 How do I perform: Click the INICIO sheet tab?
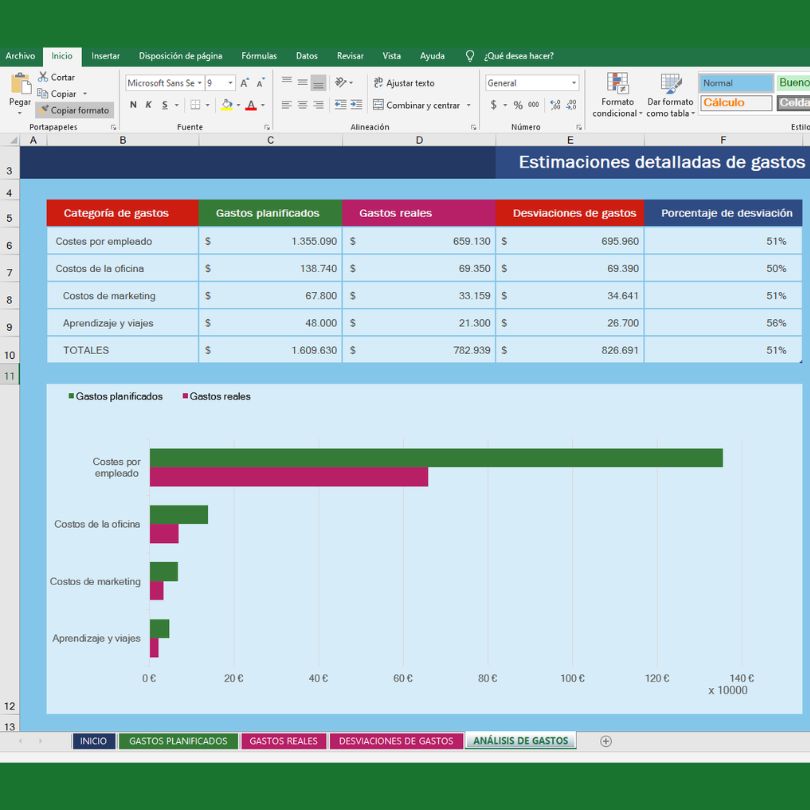coord(93,741)
